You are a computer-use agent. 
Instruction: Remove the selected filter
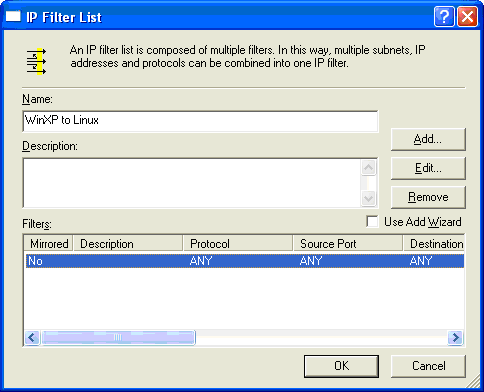[x=428, y=197]
